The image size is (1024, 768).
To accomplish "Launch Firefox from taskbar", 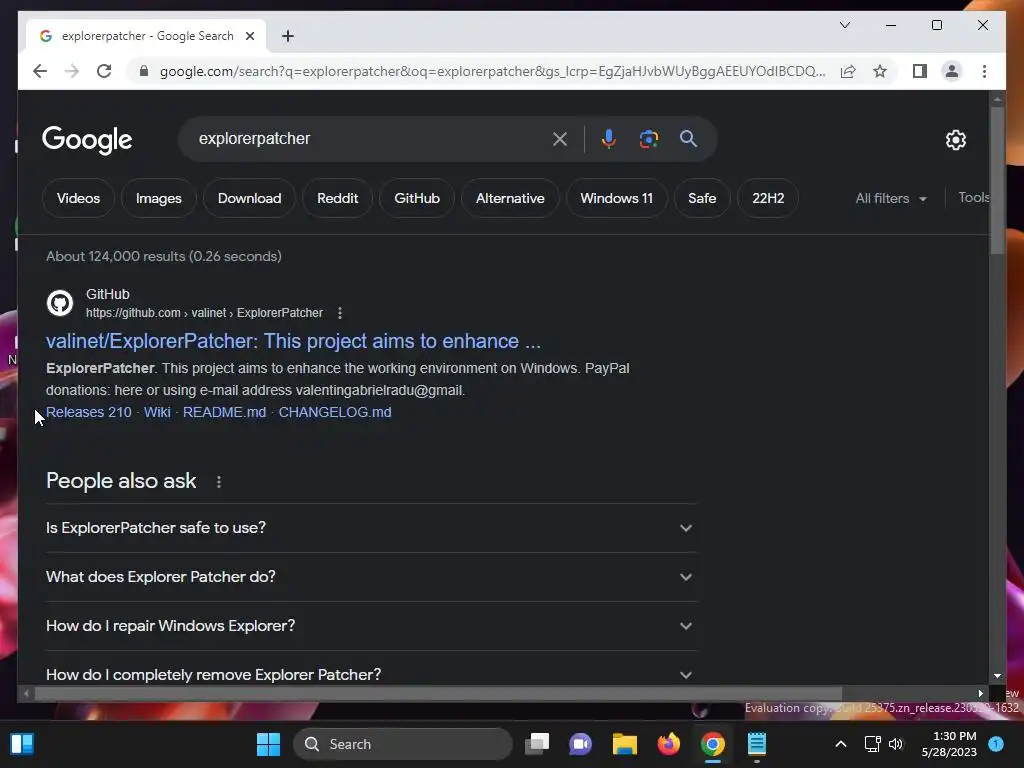I will (668, 744).
